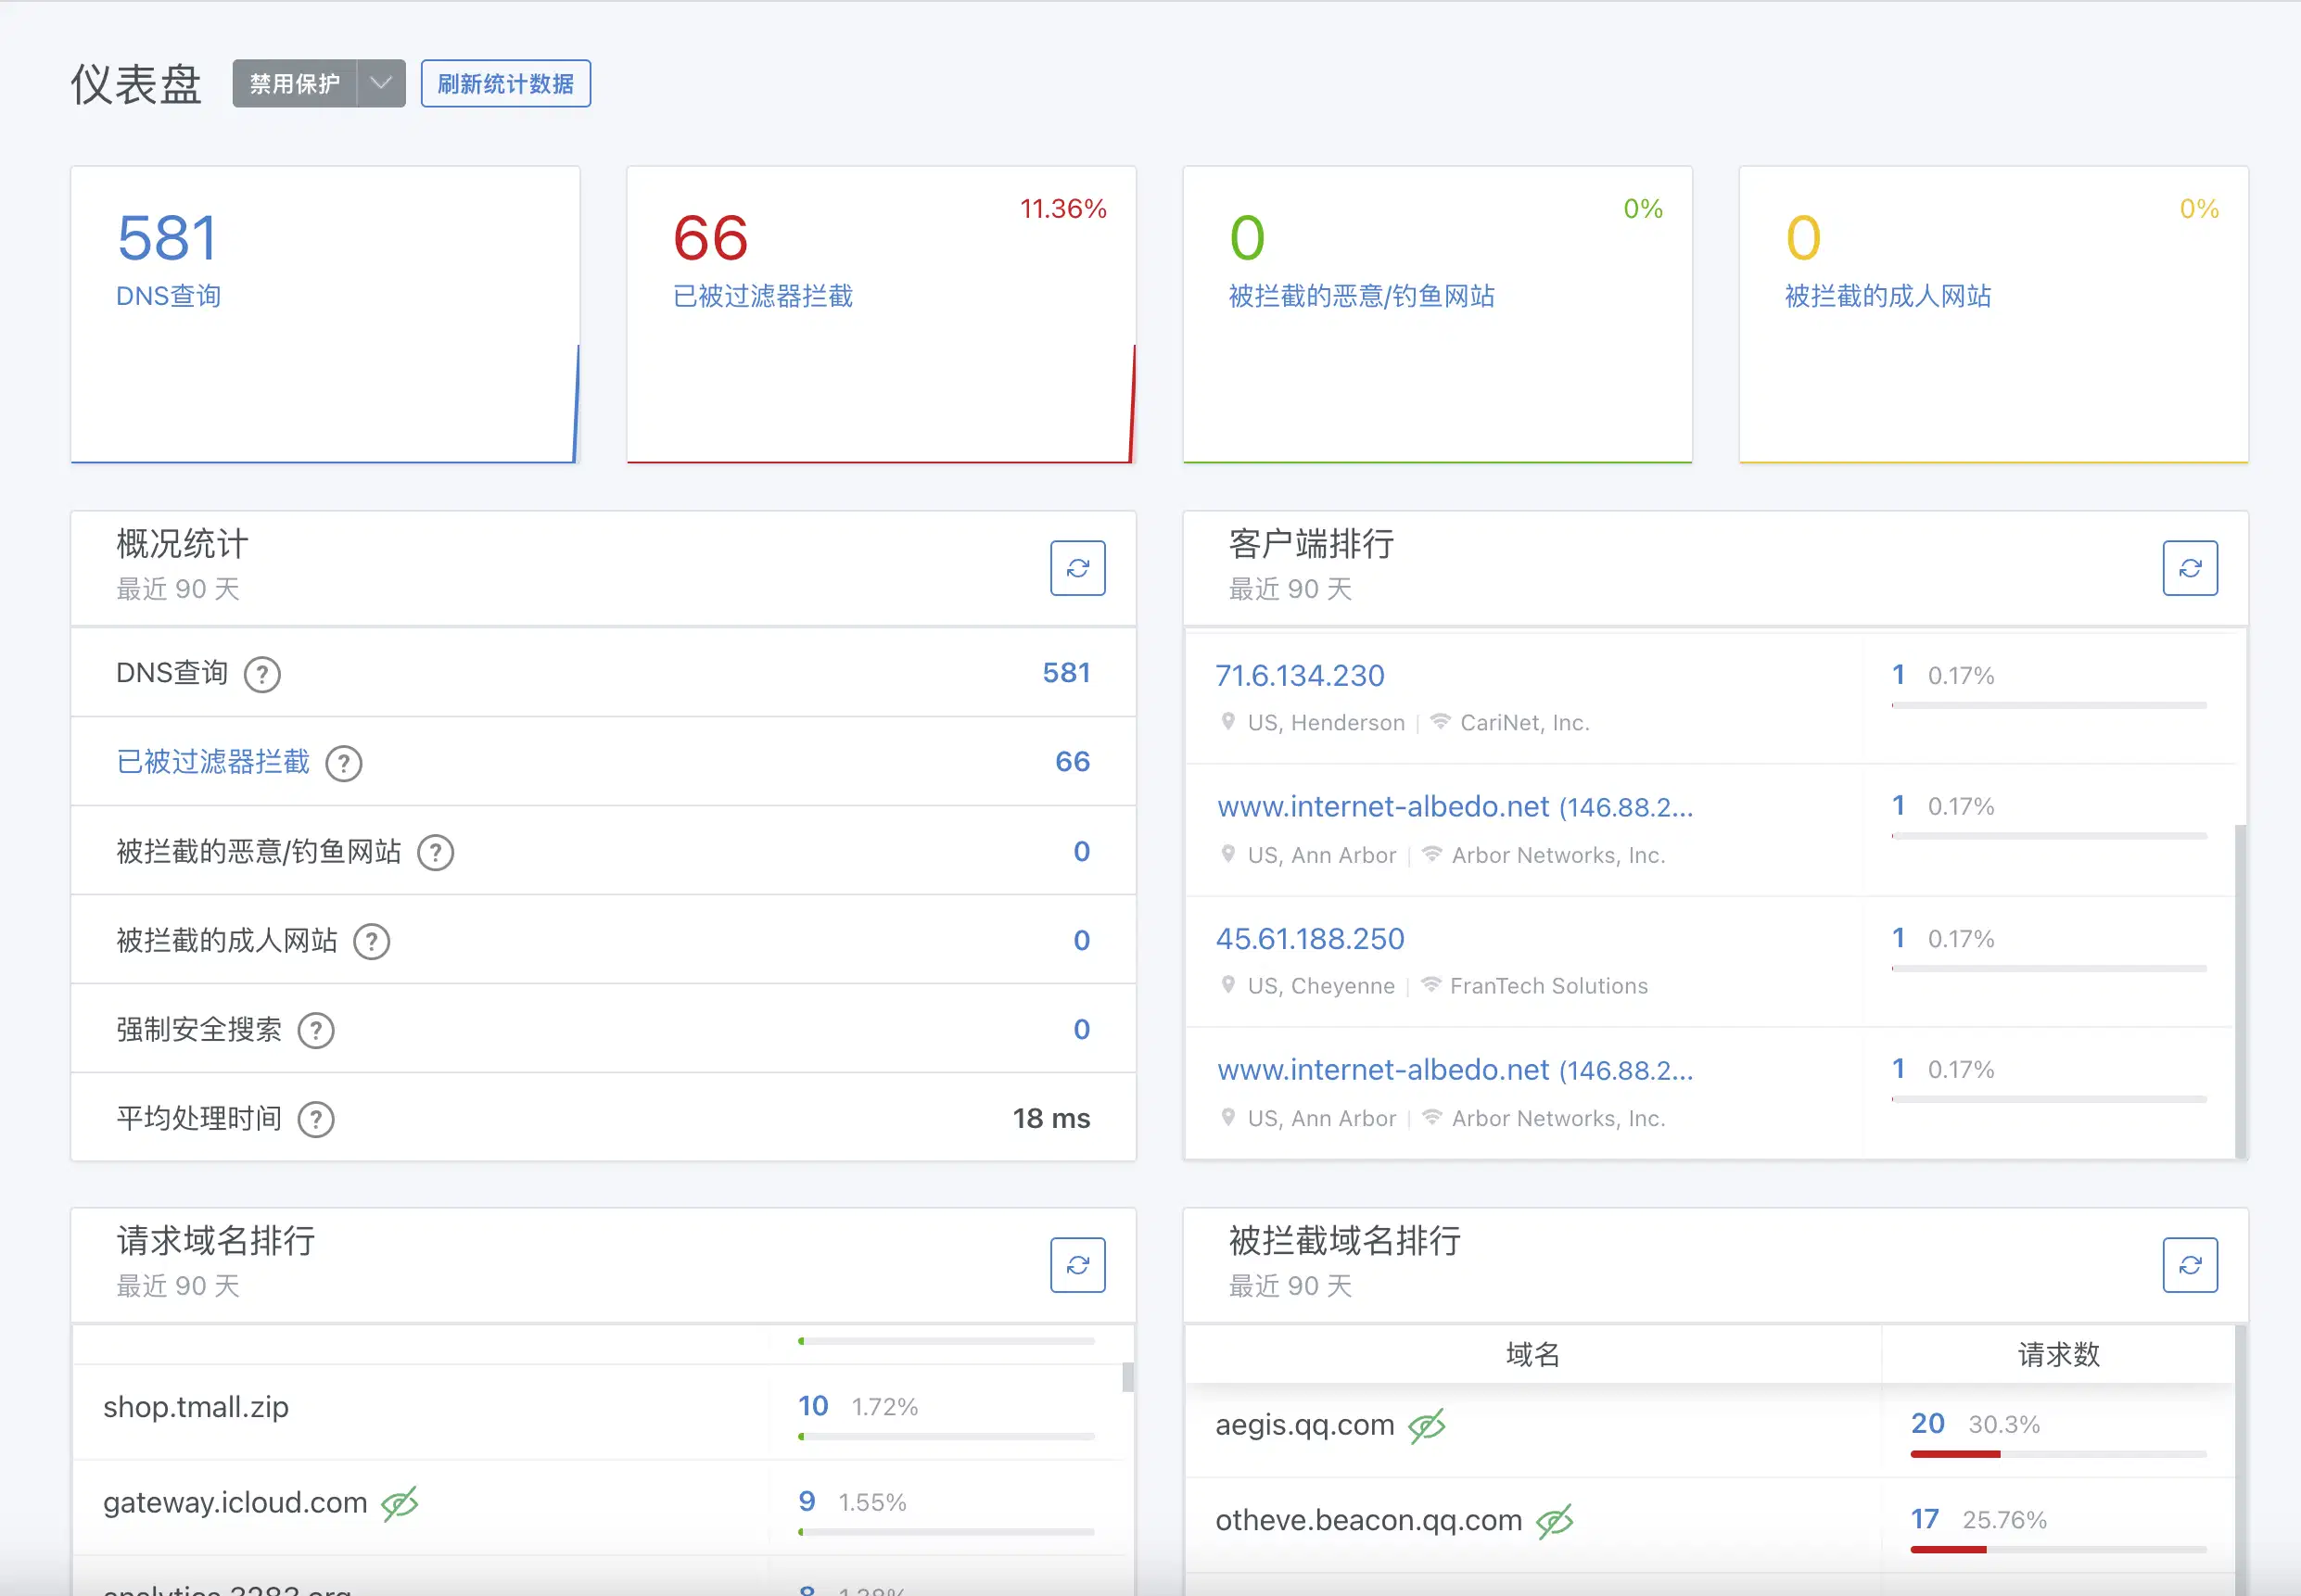This screenshot has height=1596, width=2301.
Task: Open the 已被过滤器拦截 link in 概况统计
Action: pos(213,762)
